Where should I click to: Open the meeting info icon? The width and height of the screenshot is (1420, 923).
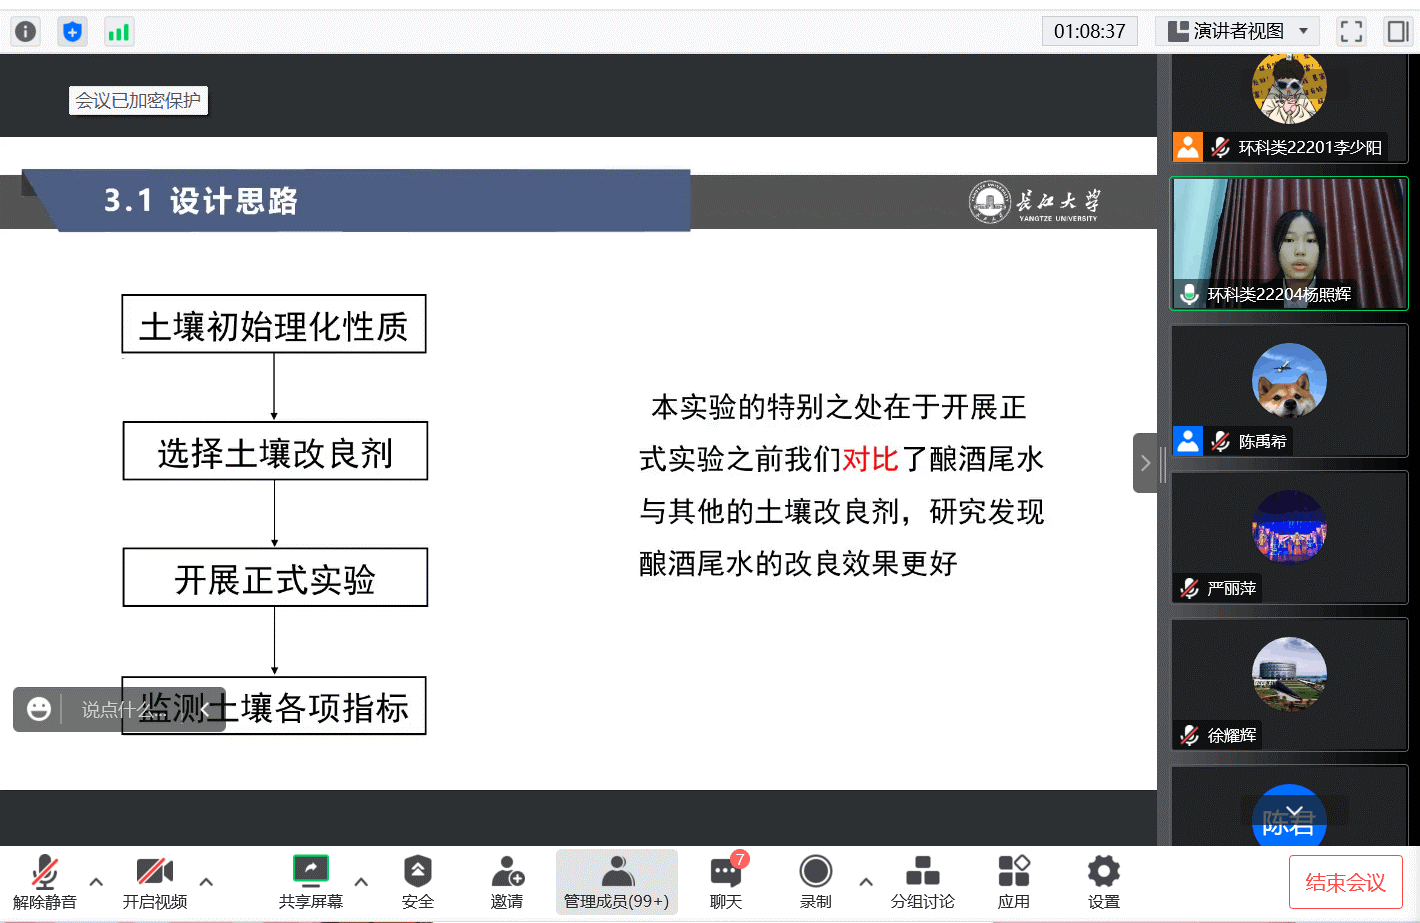click(25, 32)
